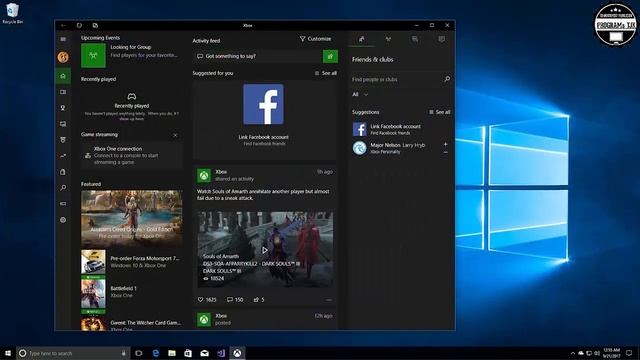Open Microsoft Edge from the taskbar

(x=156, y=353)
